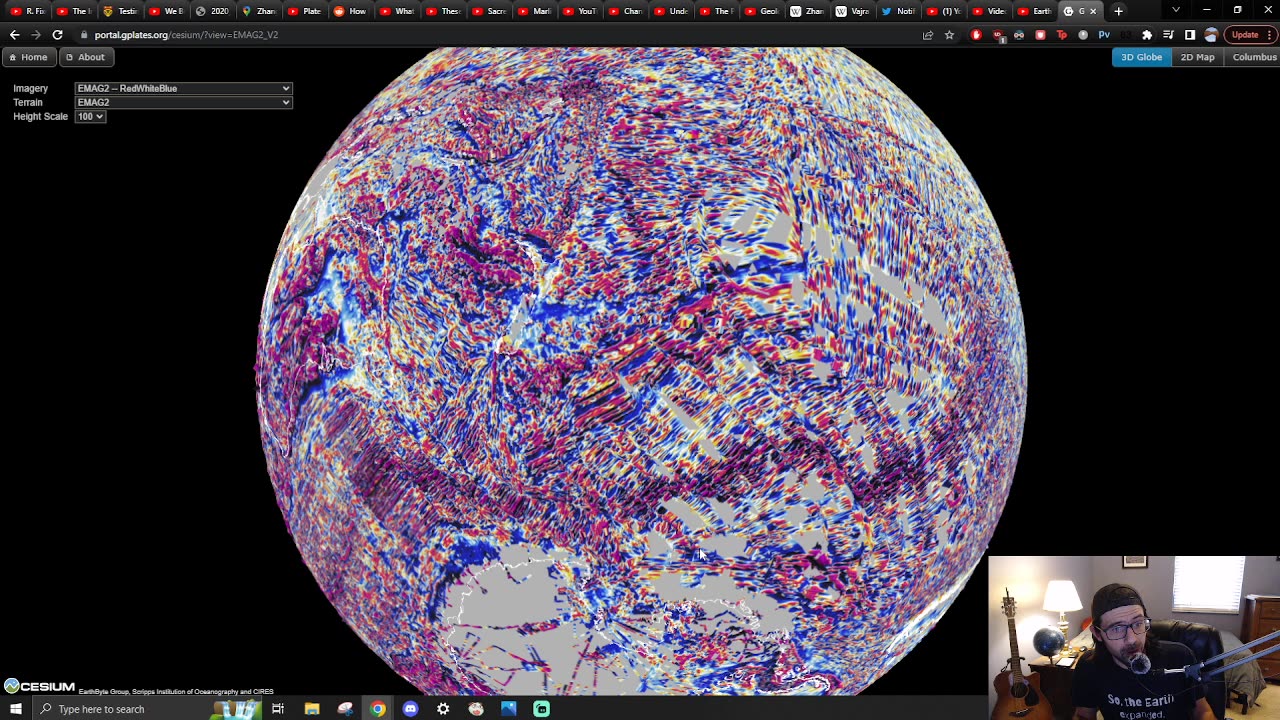
Task: Open the red hand ad-blocker extension
Action: tap(976, 35)
